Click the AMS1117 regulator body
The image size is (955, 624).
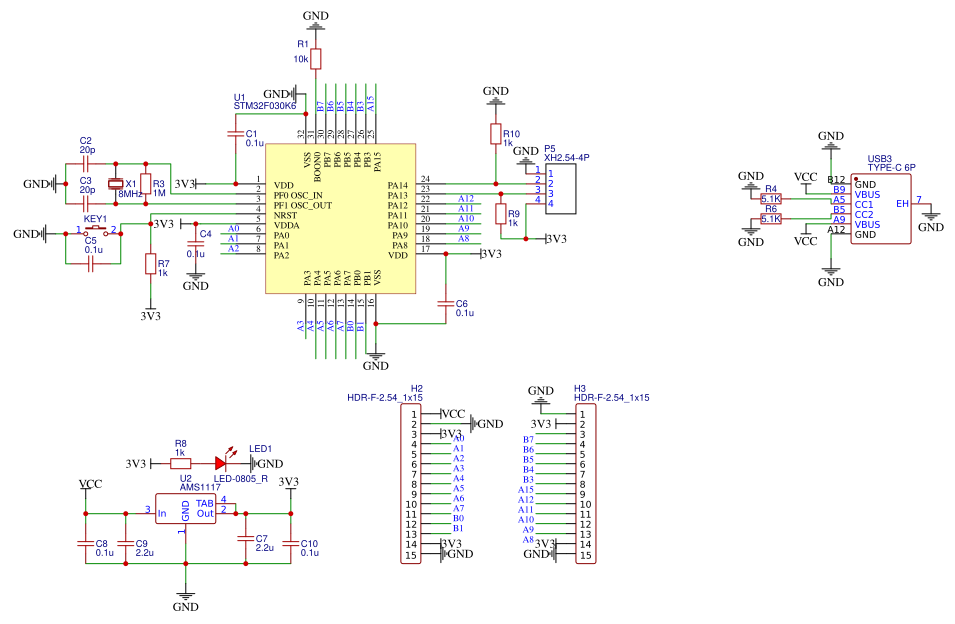(x=186, y=508)
